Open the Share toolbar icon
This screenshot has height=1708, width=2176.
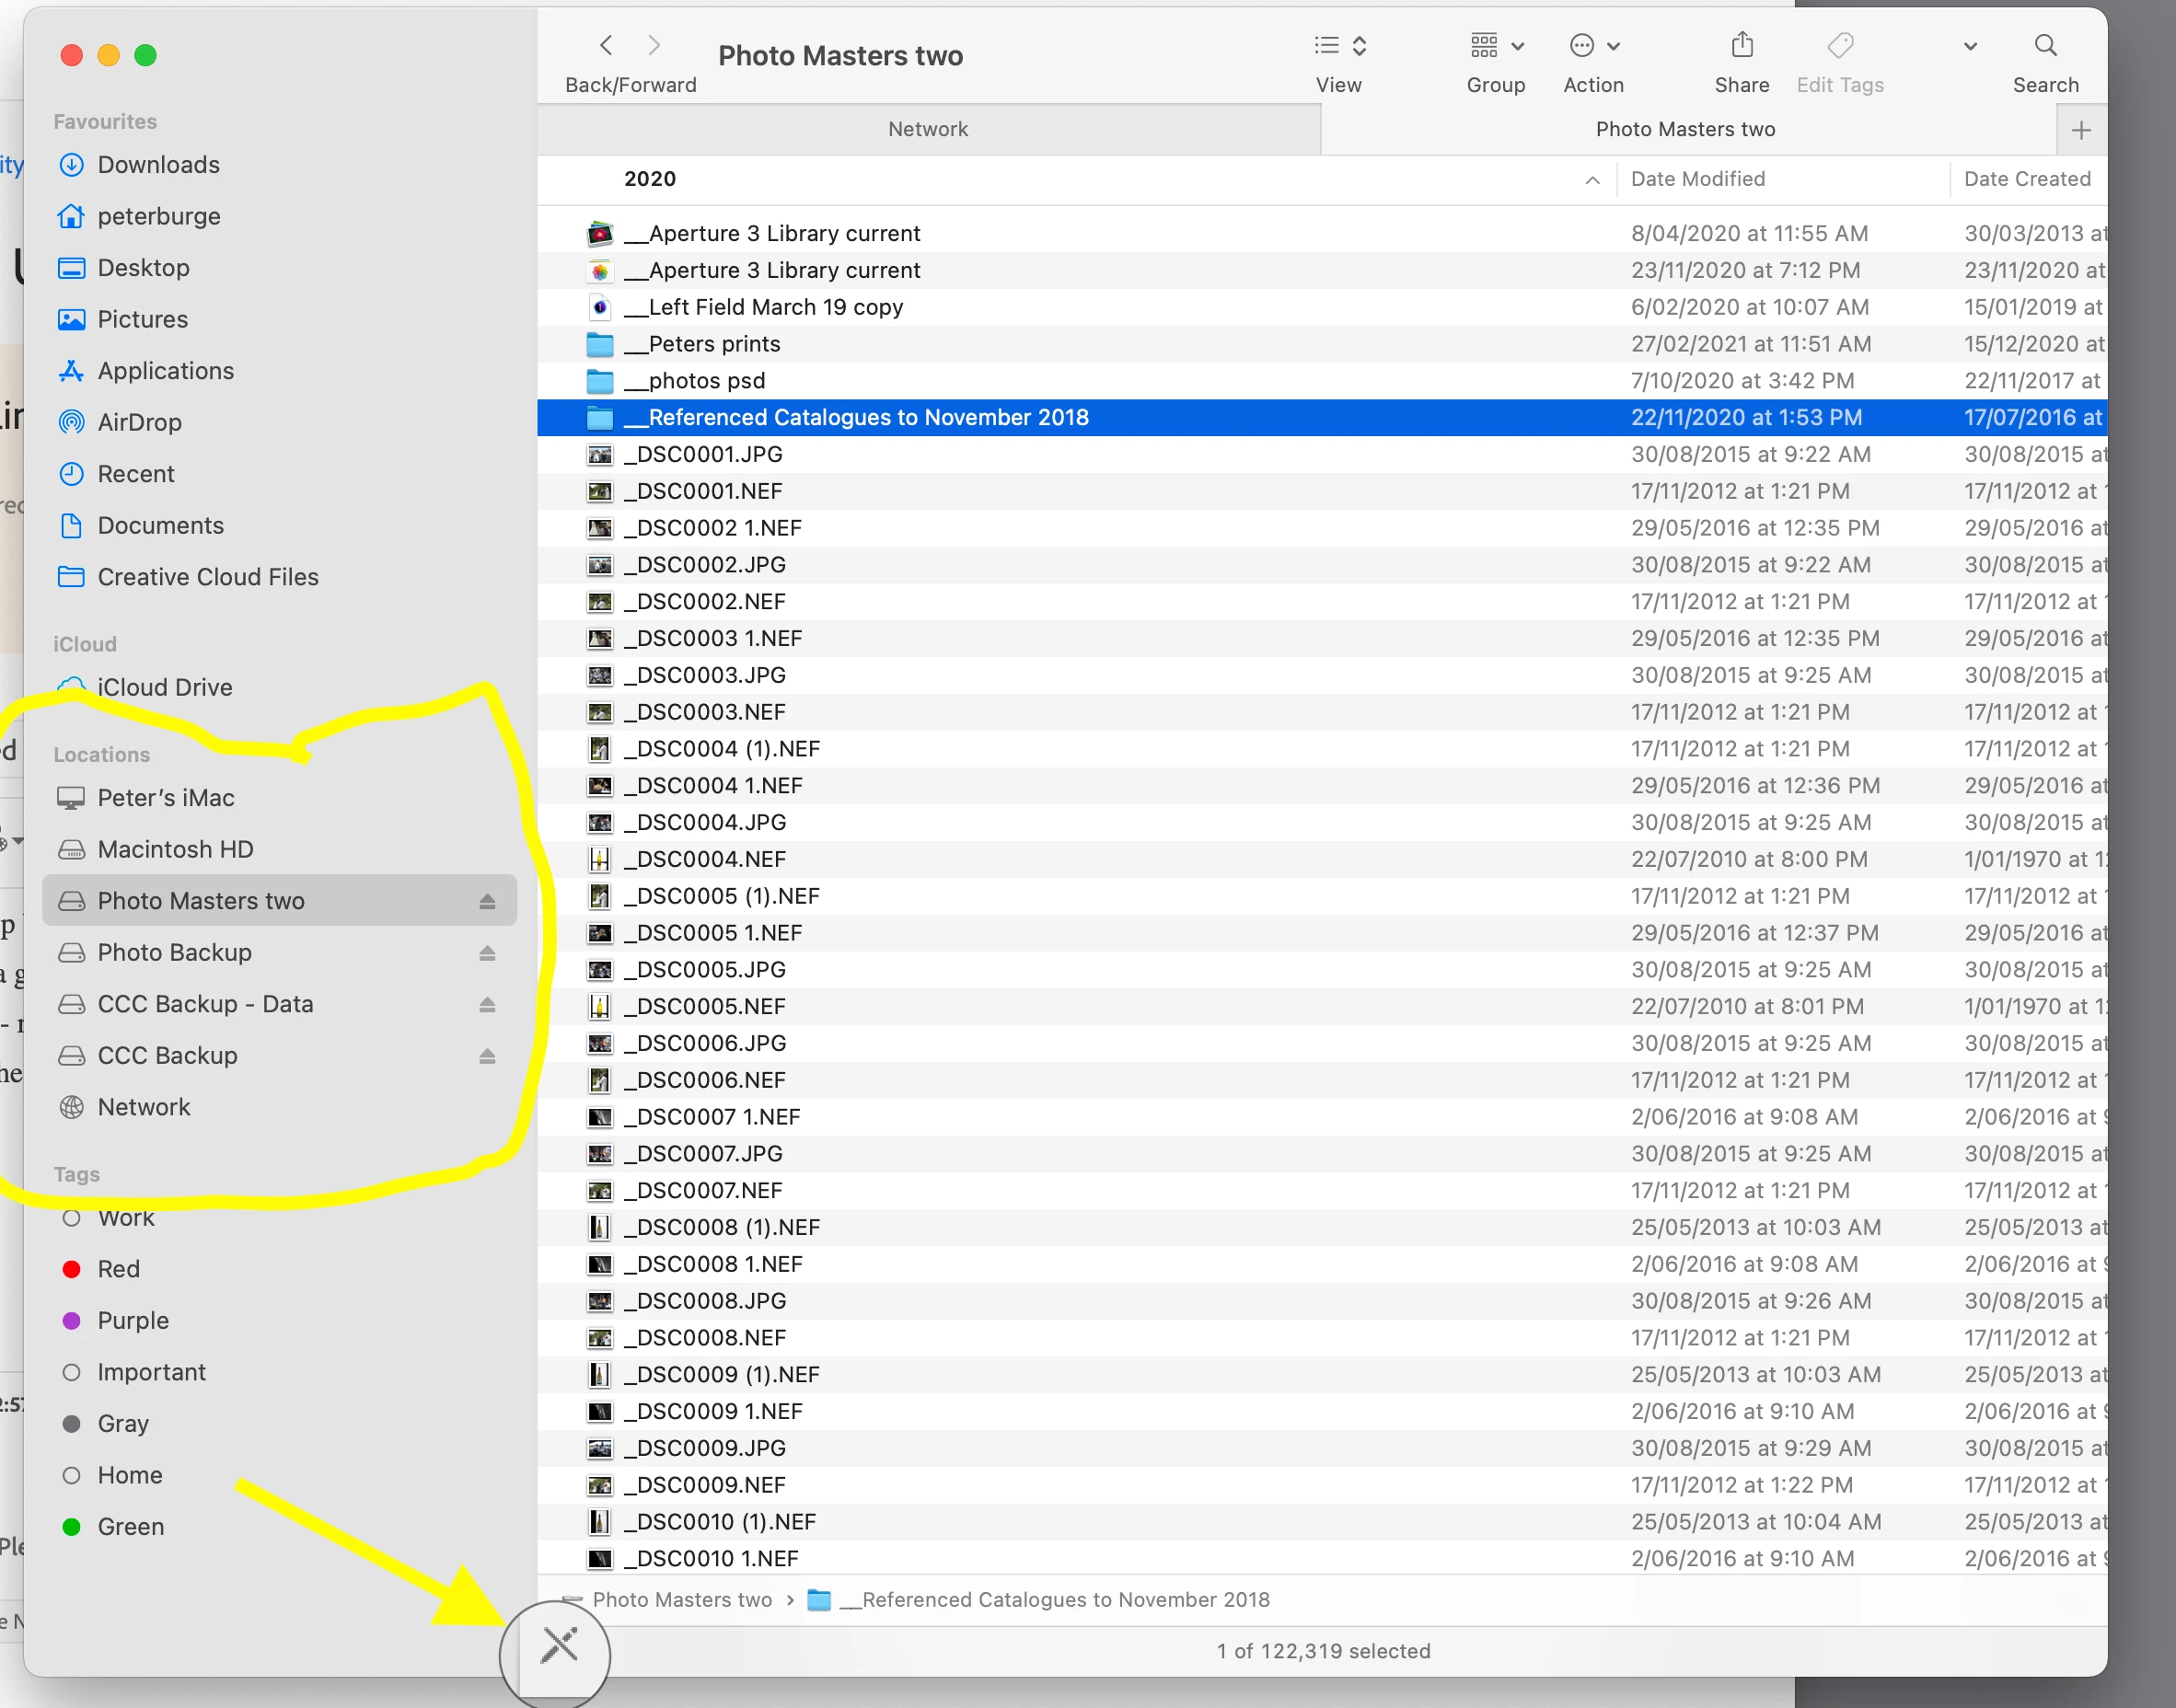pos(1742,46)
